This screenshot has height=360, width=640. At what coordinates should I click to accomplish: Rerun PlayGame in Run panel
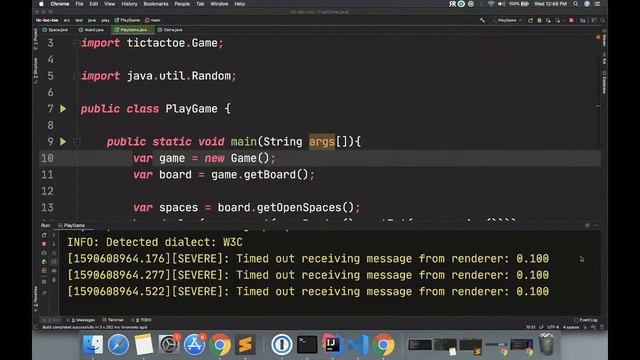[44, 235]
